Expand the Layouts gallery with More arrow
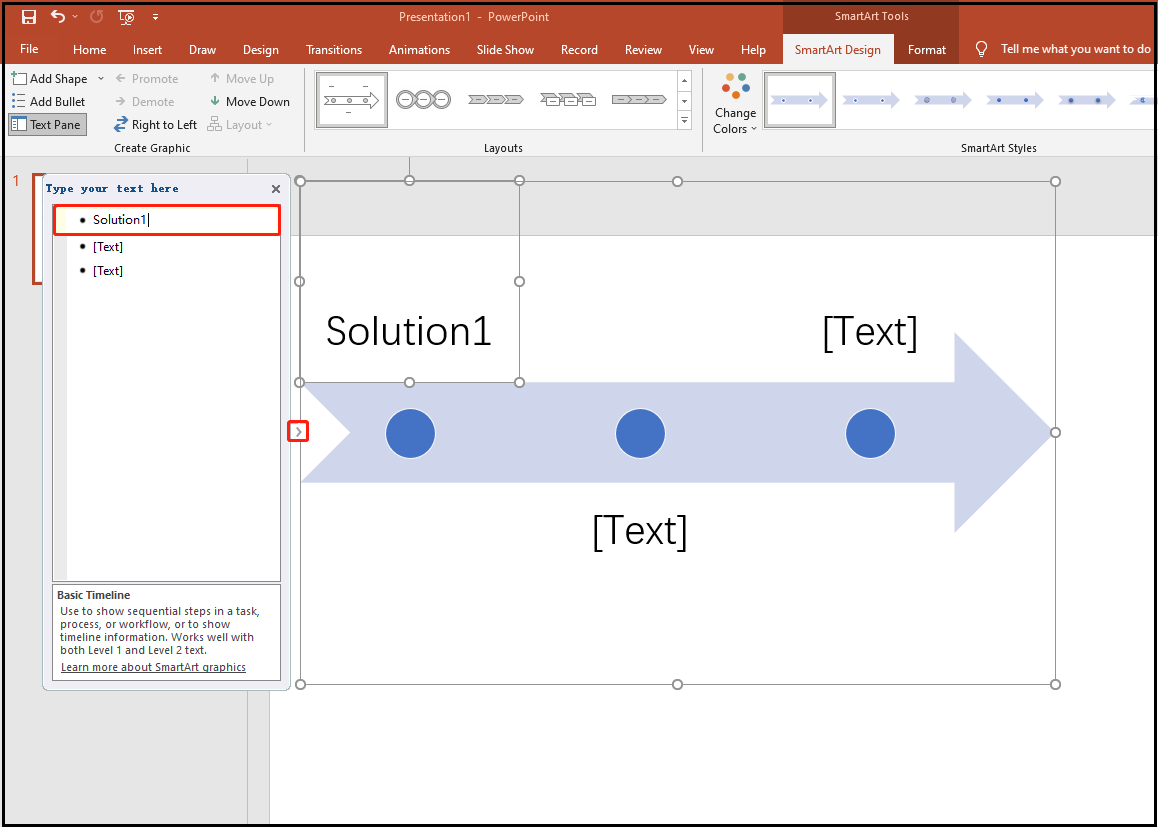Viewport: 1158px width, 827px height. click(684, 119)
